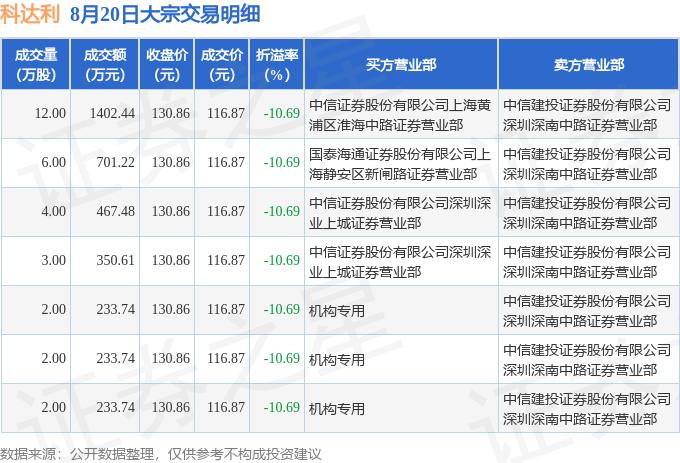Viewport: 680px width, 463px height.
Task: Select the 成交量(万股) column header
Action: click(36, 65)
